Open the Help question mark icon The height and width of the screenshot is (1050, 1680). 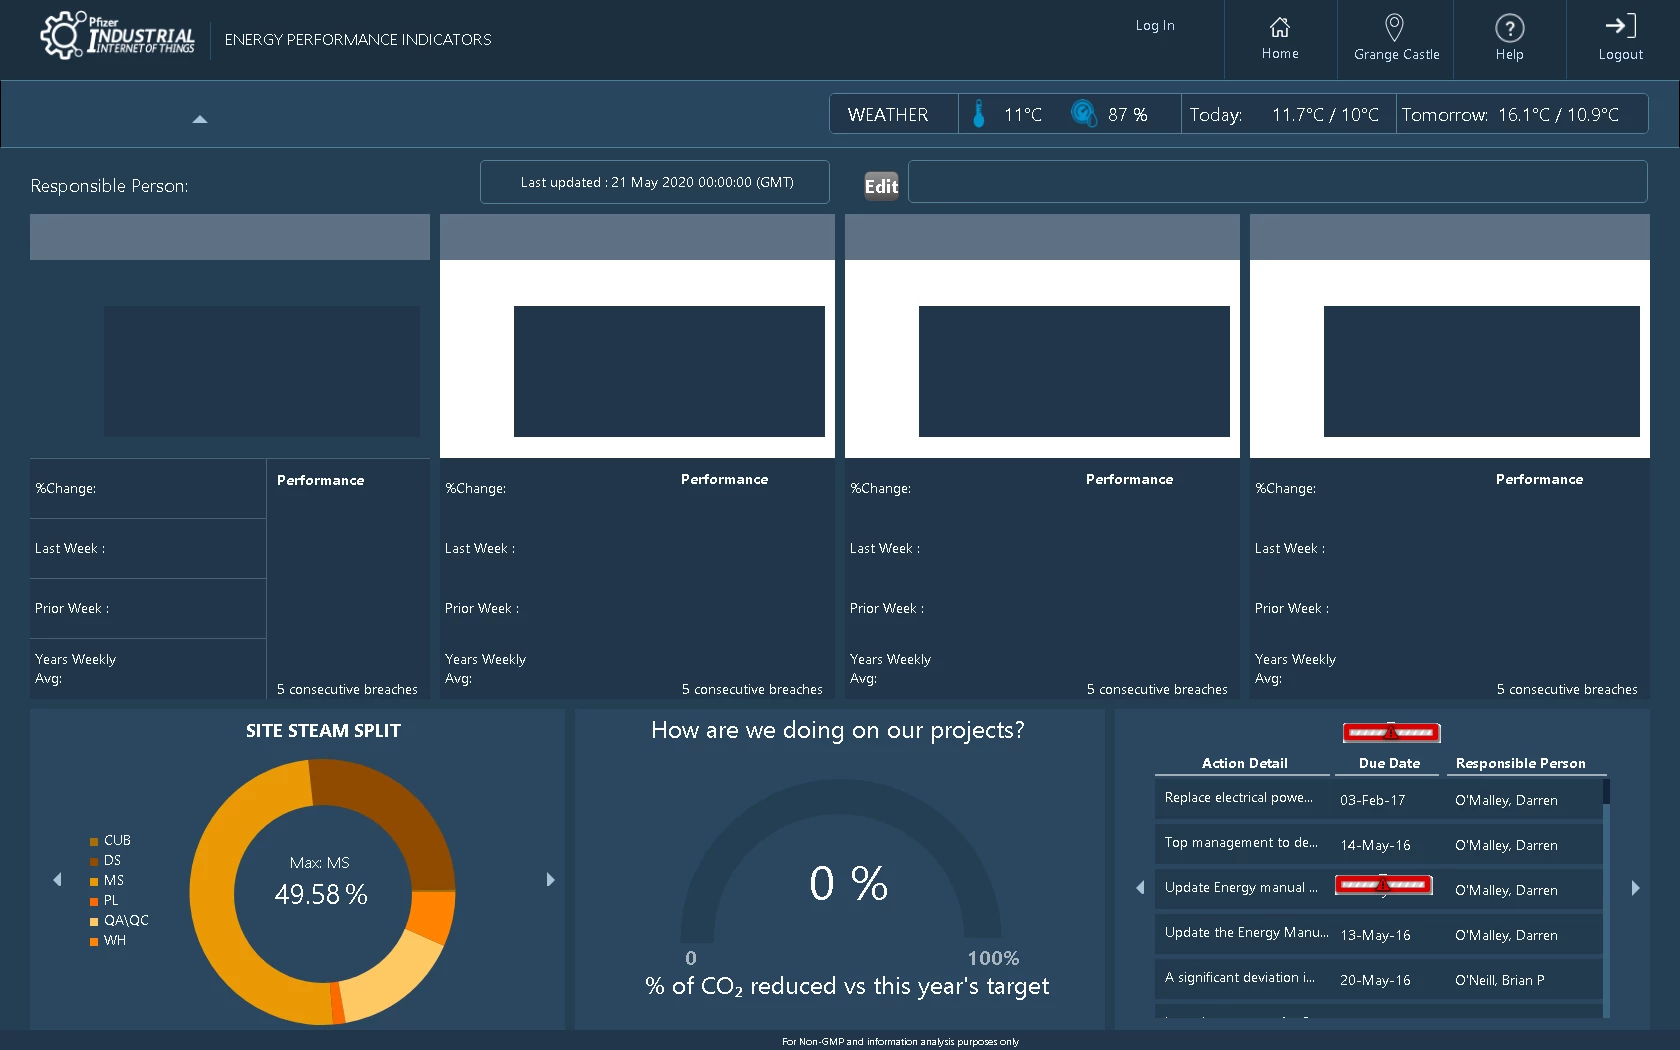[x=1509, y=28]
